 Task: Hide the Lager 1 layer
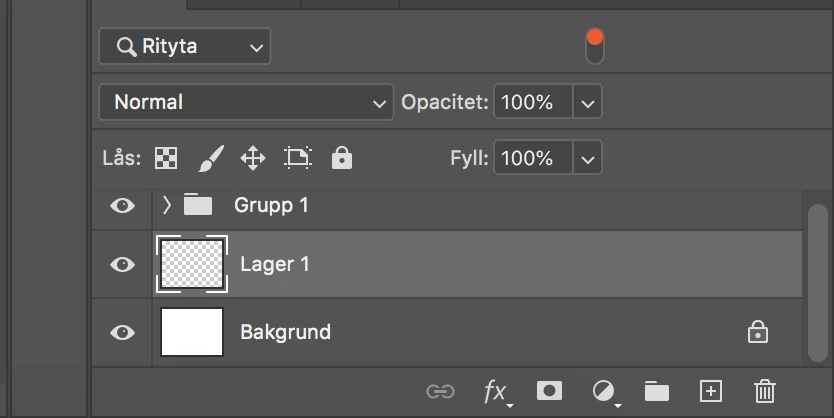[122, 264]
